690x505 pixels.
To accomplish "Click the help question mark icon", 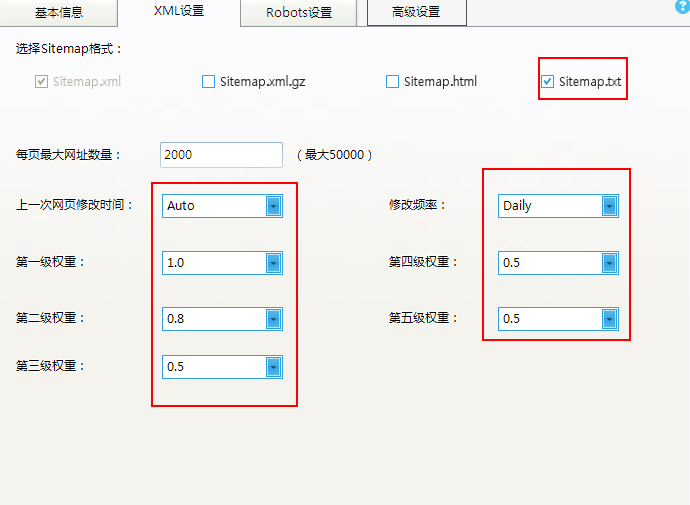I will point(682,6).
